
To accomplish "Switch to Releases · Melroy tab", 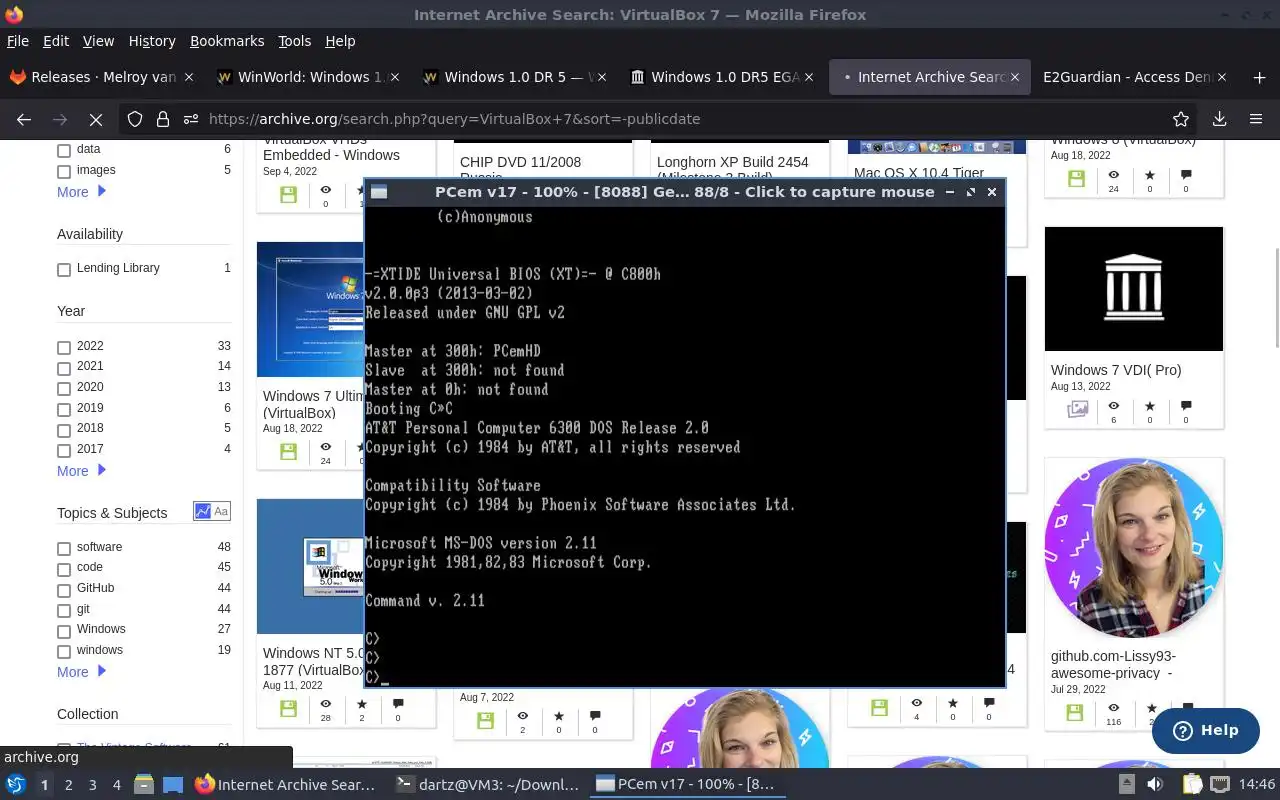I will tap(103, 77).
